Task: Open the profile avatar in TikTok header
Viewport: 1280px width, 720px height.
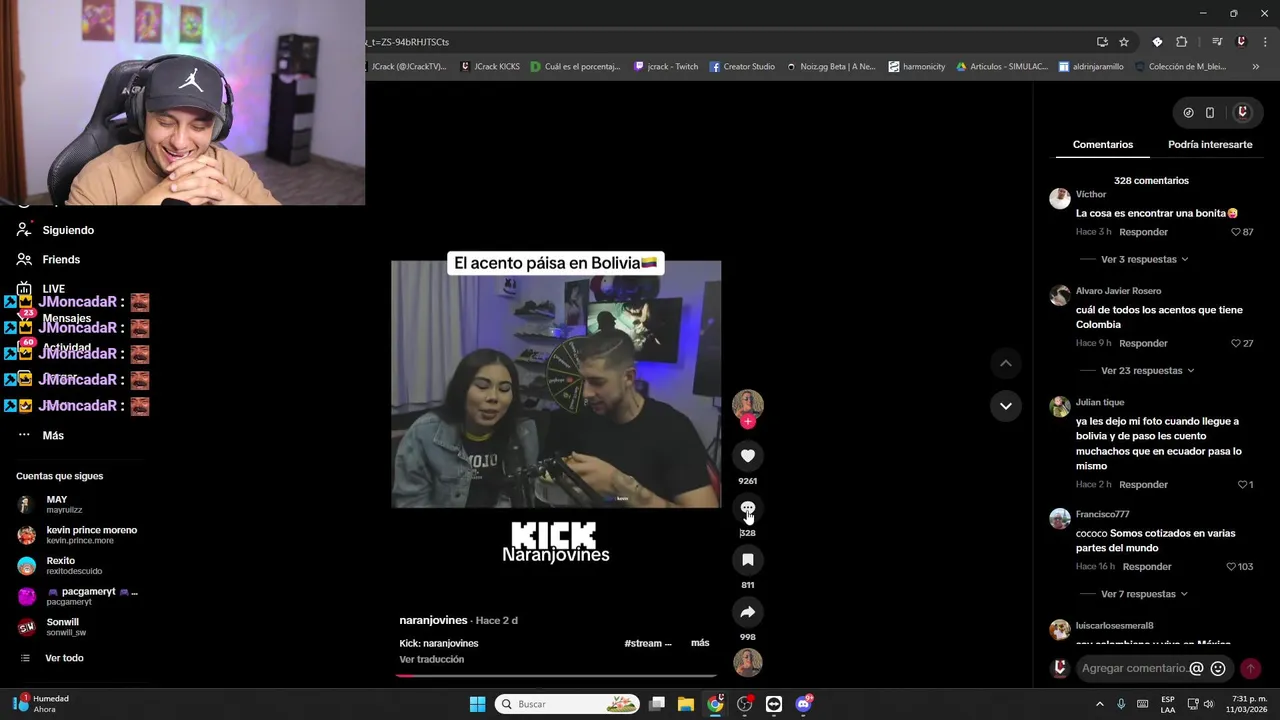Action: [1242, 113]
